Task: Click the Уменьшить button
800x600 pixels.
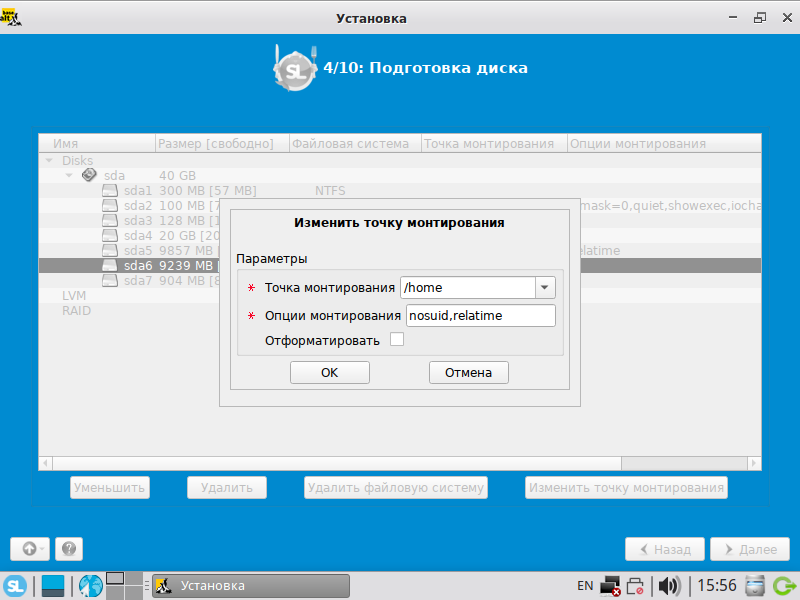Action: tap(110, 488)
